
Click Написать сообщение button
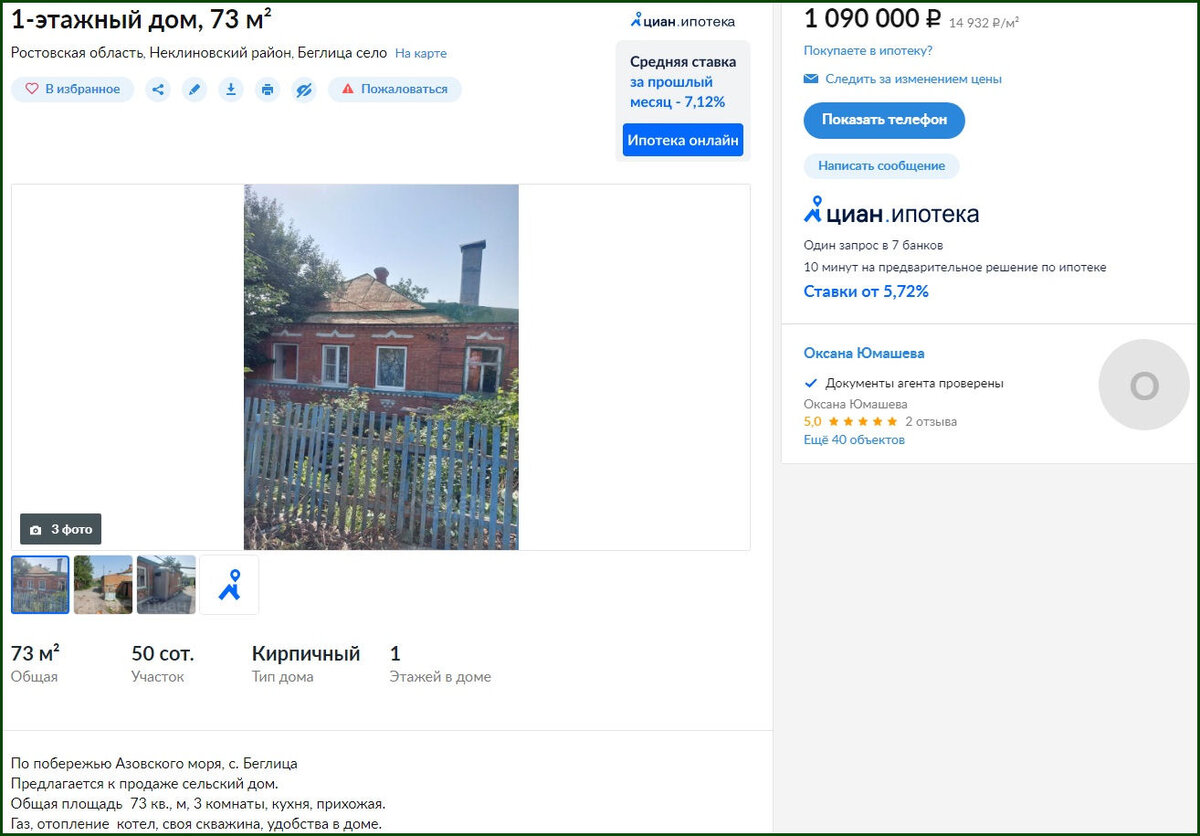click(881, 166)
